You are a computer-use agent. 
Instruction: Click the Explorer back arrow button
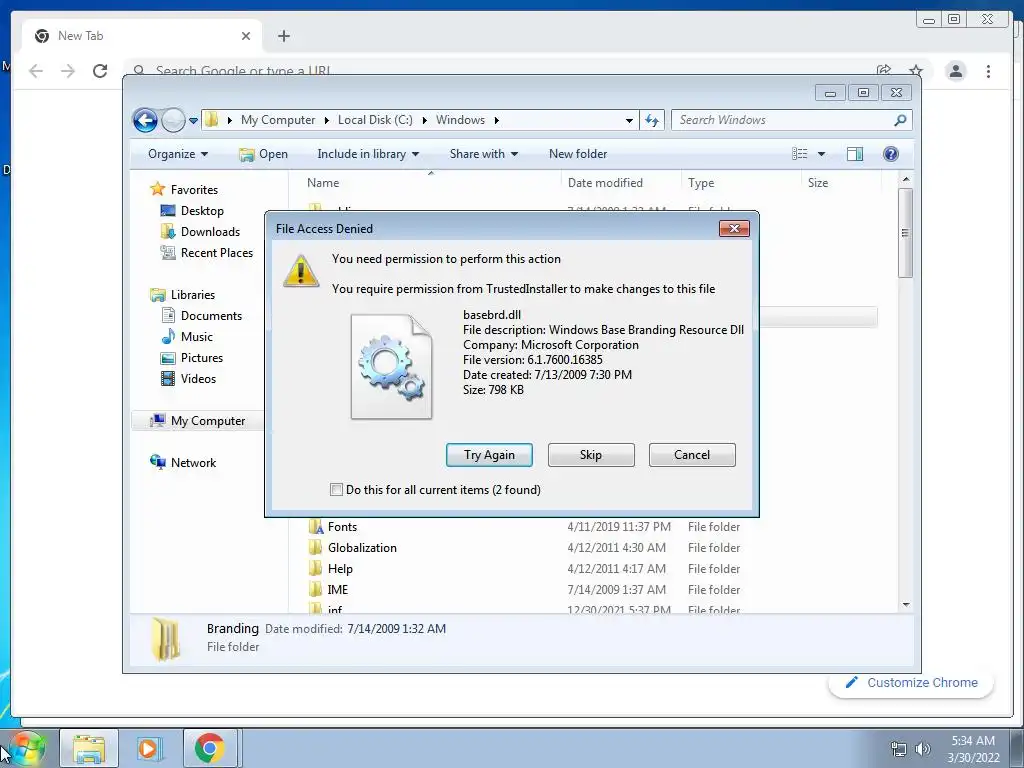click(x=145, y=120)
